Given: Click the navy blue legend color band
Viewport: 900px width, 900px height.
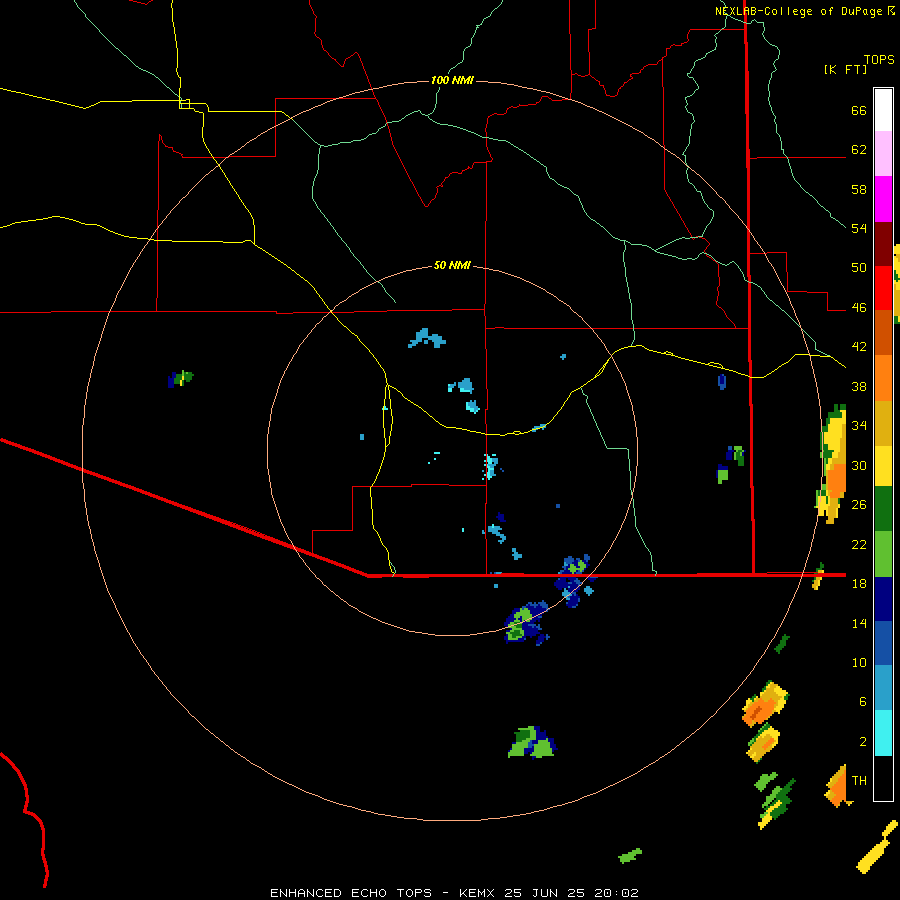Looking at the screenshot, I should tap(883, 599).
